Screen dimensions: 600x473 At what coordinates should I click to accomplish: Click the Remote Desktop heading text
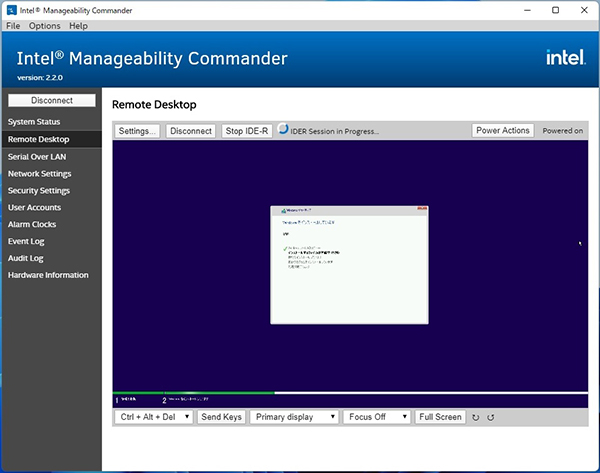click(x=154, y=104)
